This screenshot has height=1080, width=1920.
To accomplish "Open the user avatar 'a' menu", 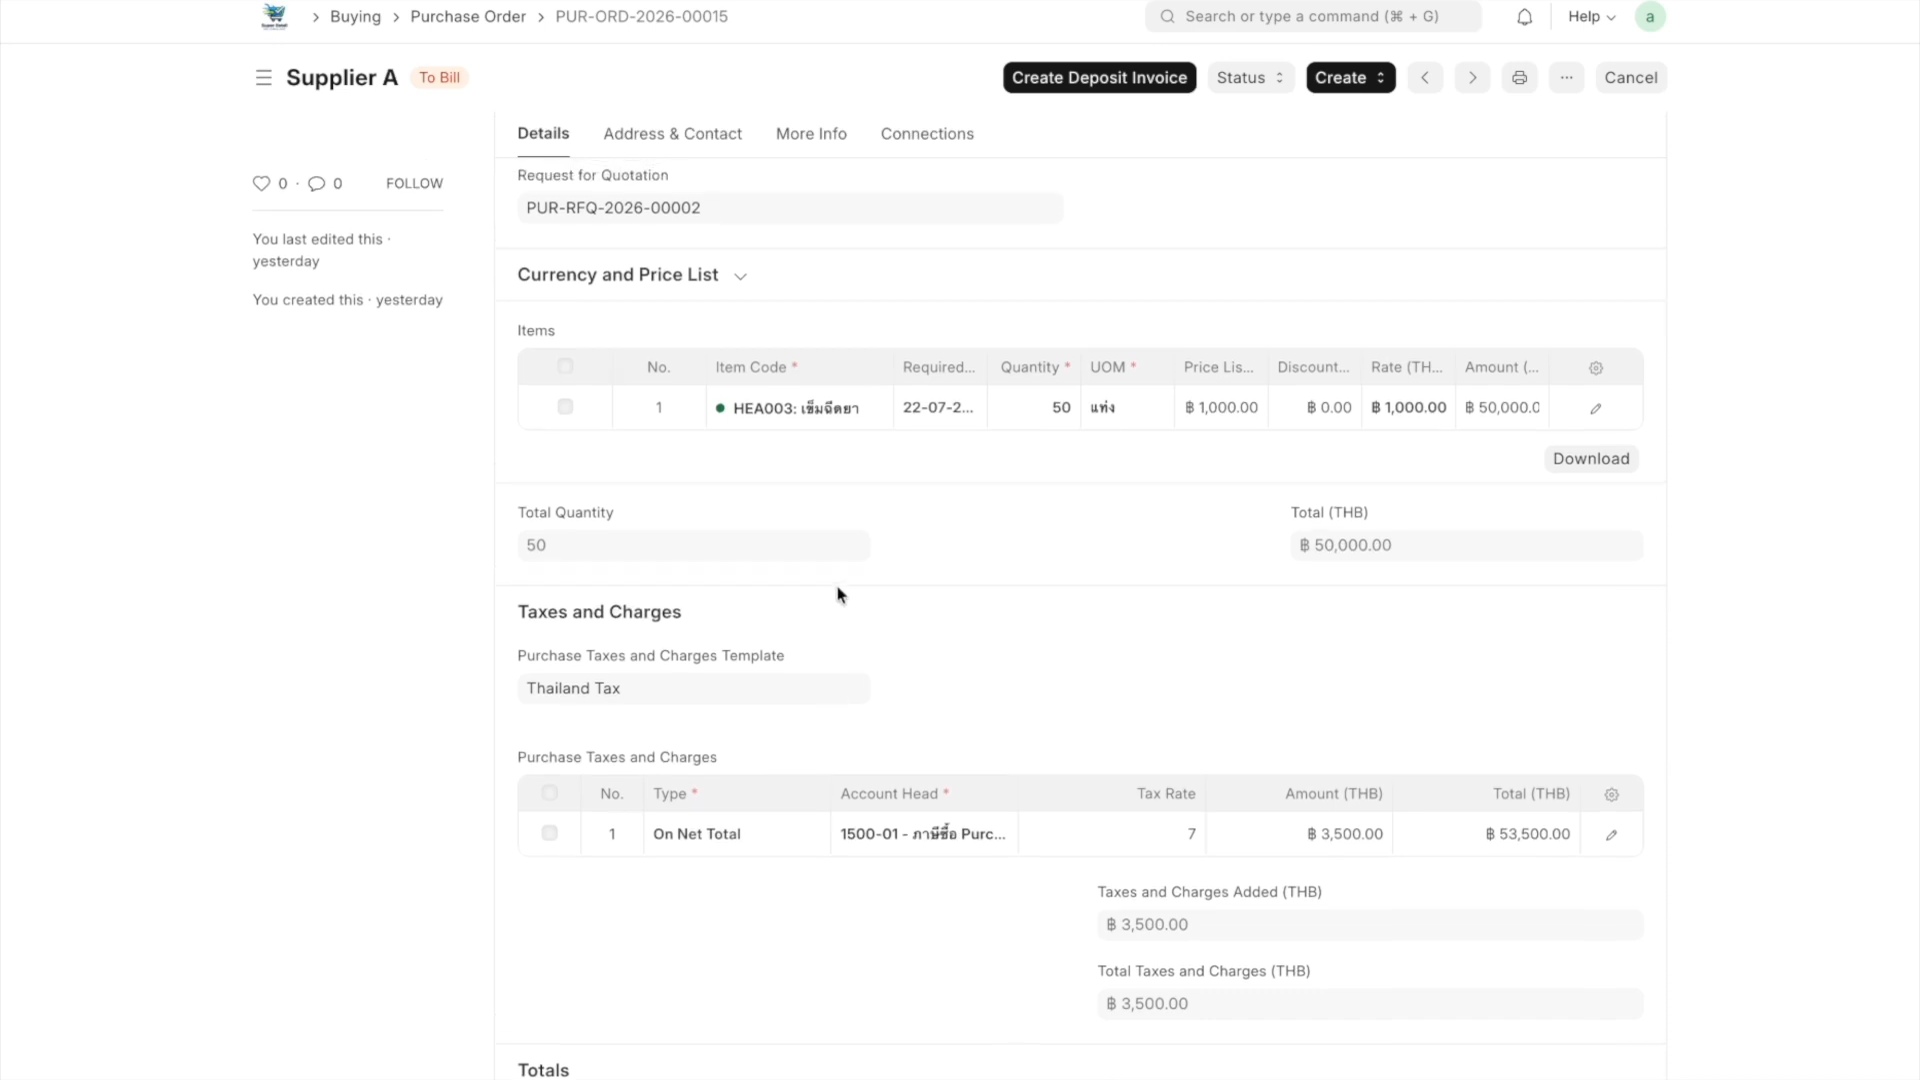I will (x=1650, y=17).
